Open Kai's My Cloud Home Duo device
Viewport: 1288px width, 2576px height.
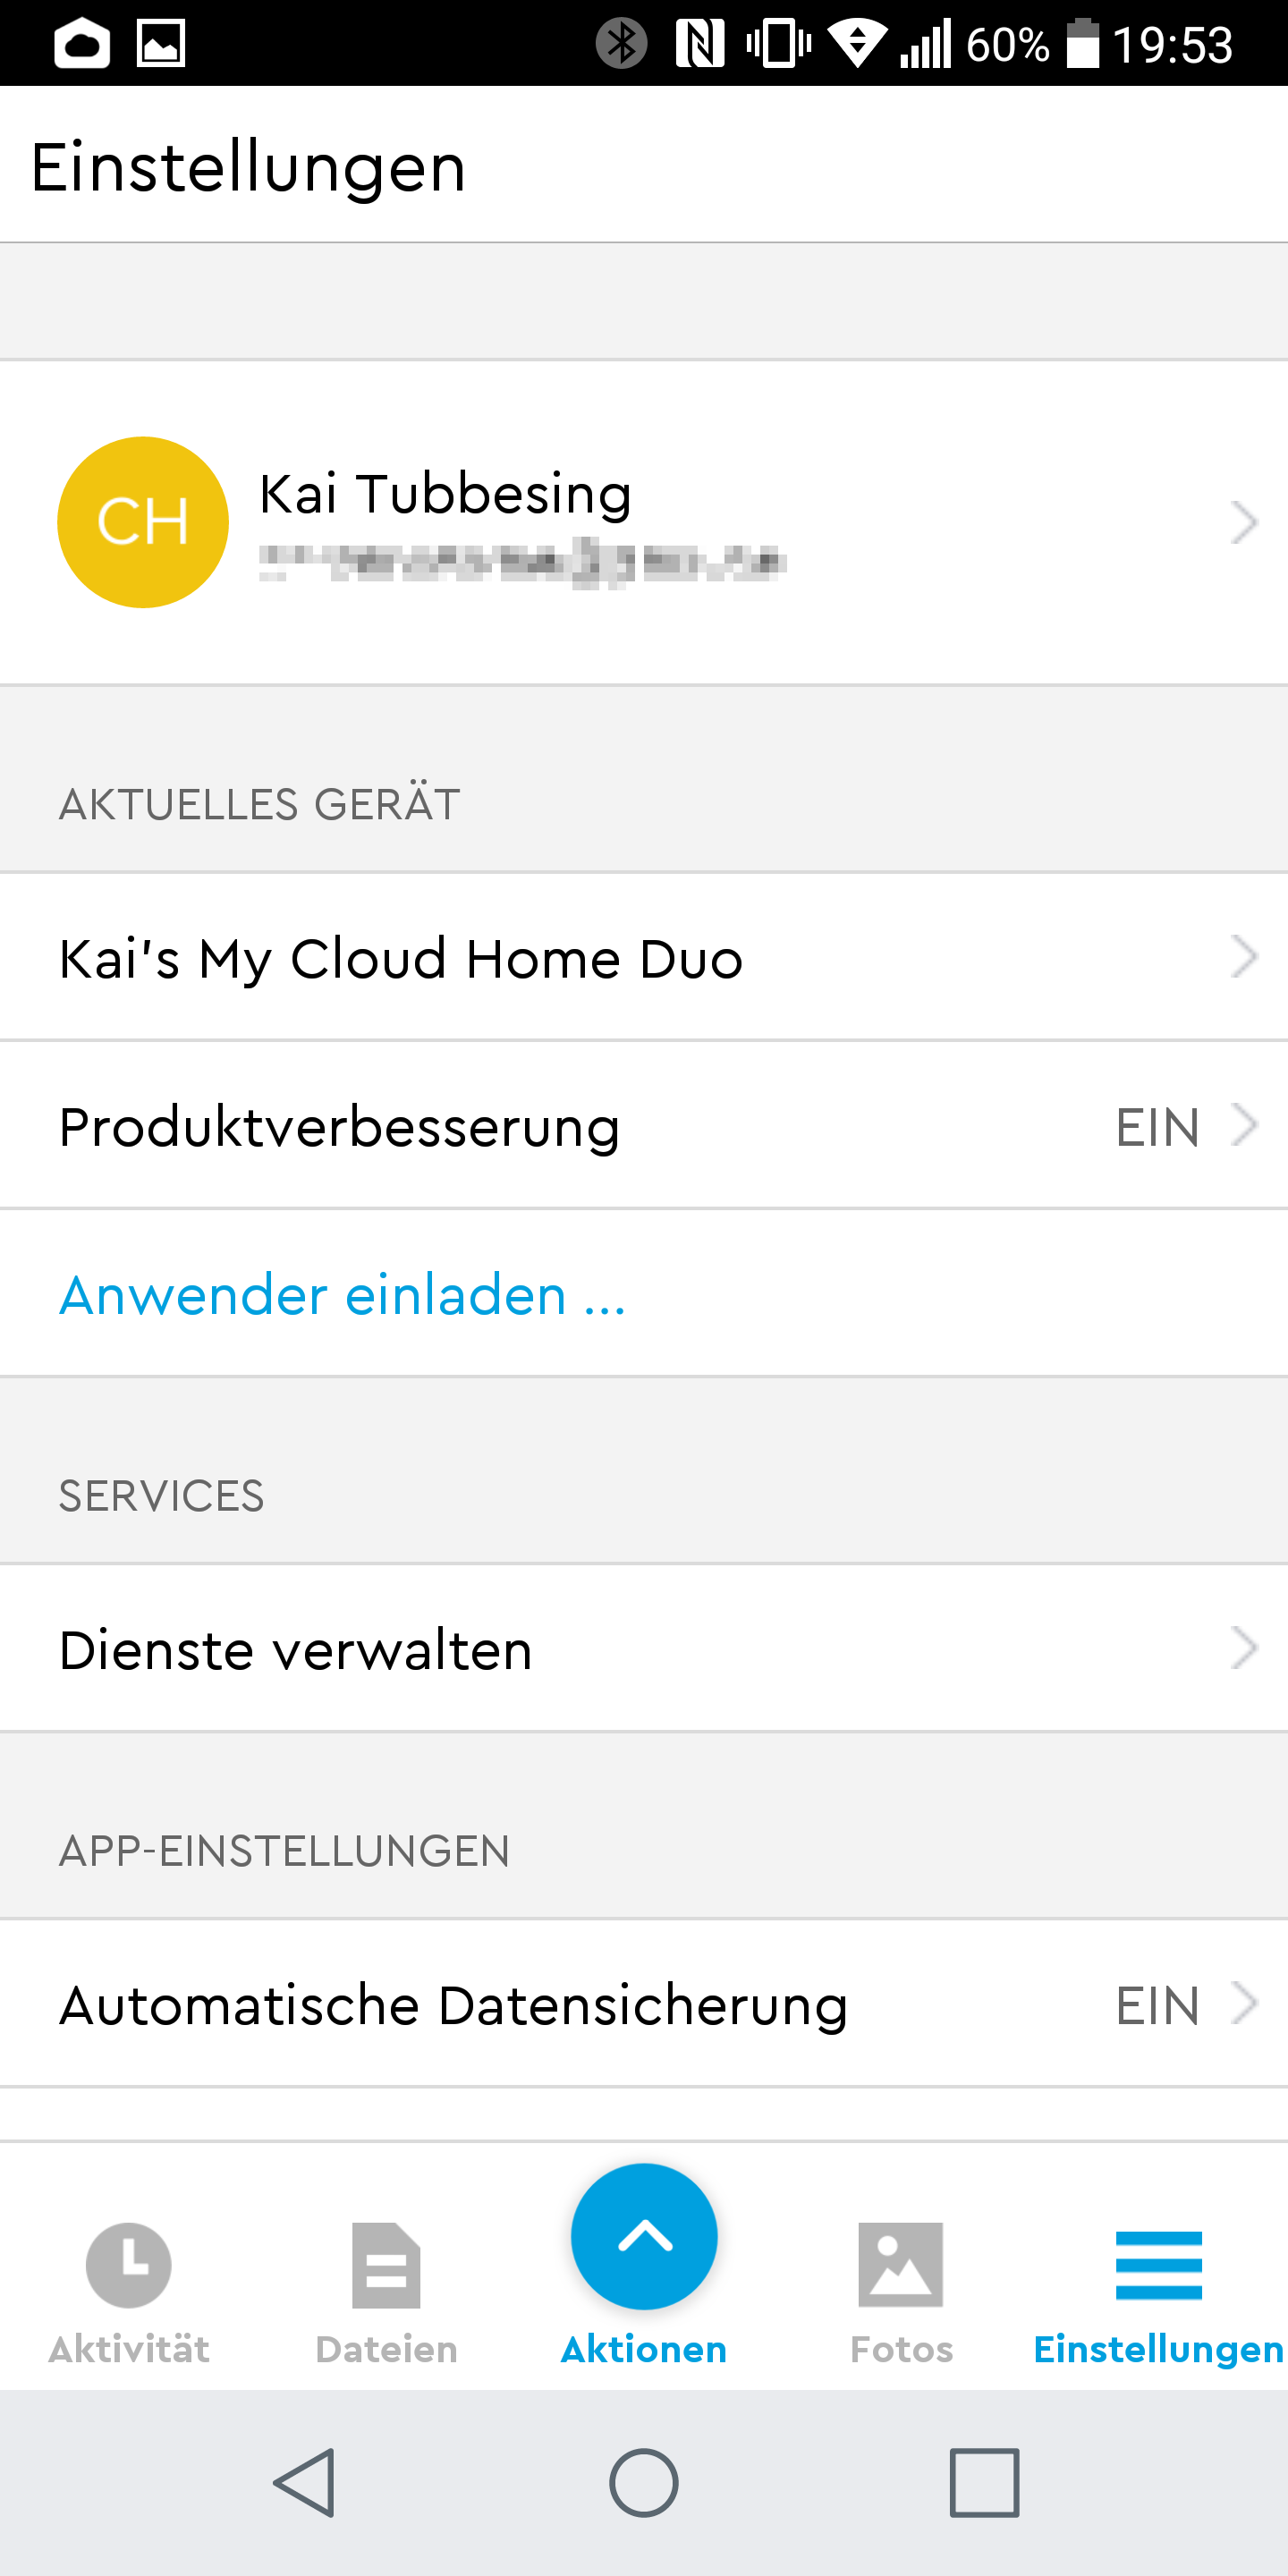point(401,959)
